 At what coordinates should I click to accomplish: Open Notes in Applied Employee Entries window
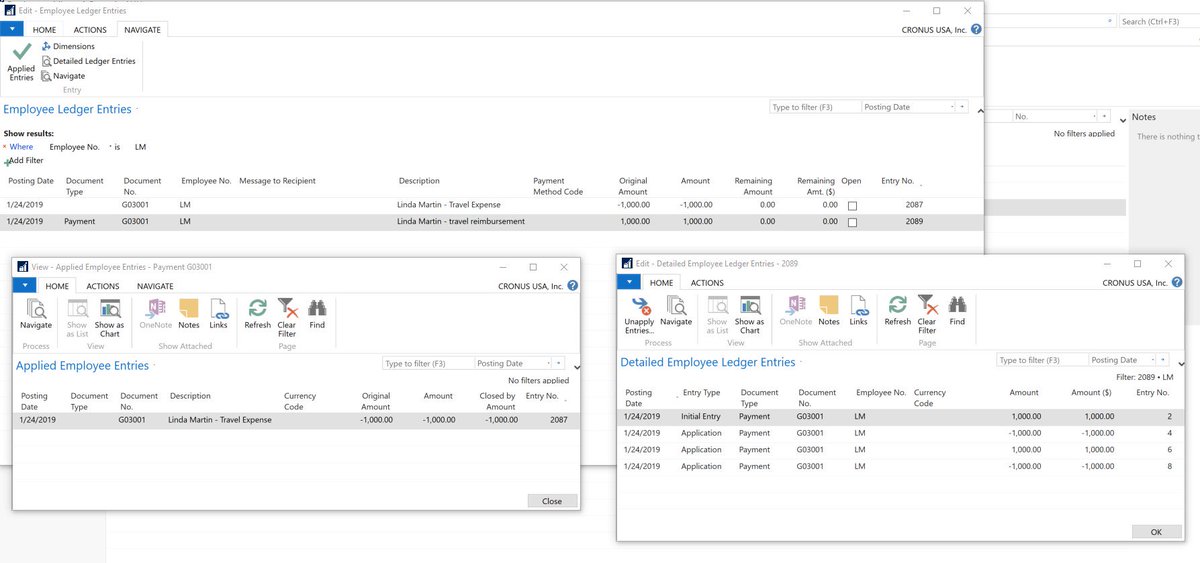[189, 313]
